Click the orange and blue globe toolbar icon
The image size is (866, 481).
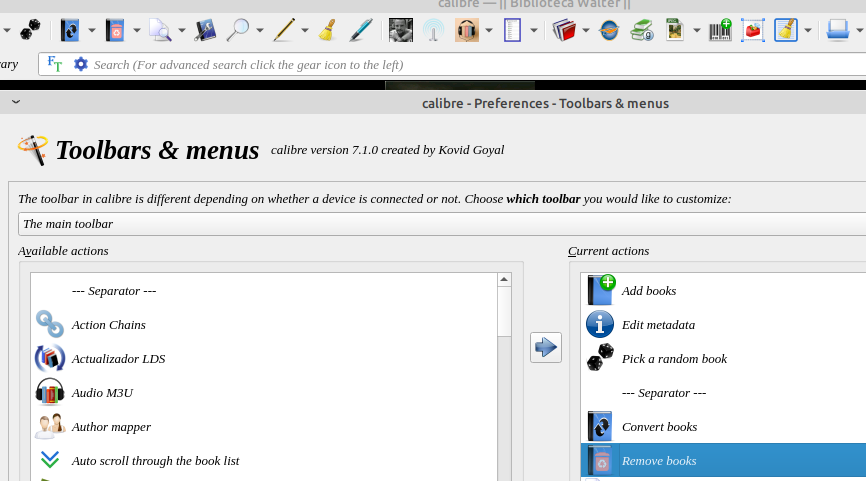pos(609,30)
